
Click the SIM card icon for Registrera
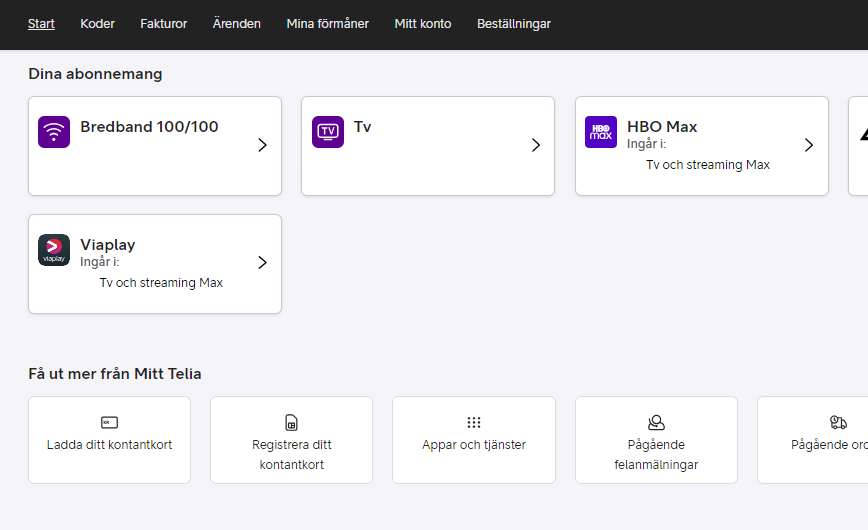pyautogui.click(x=291, y=423)
